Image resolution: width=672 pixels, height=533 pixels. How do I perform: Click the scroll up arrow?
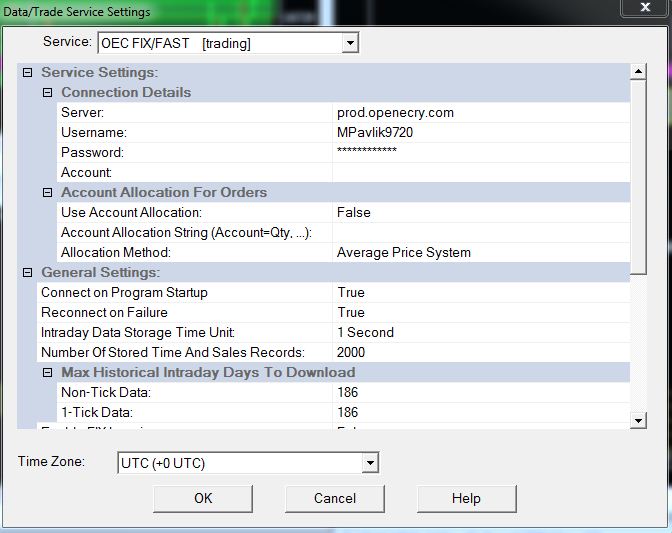638,71
